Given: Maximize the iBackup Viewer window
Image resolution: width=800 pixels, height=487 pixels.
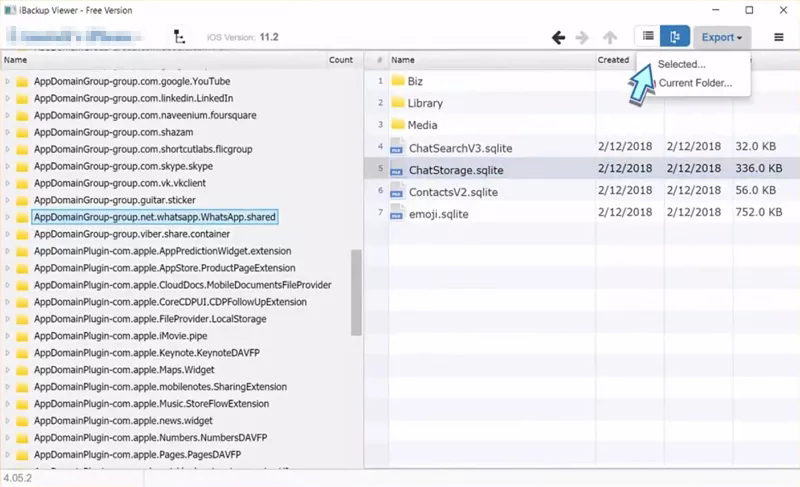Looking at the screenshot, I should click(x=749, y=10).
